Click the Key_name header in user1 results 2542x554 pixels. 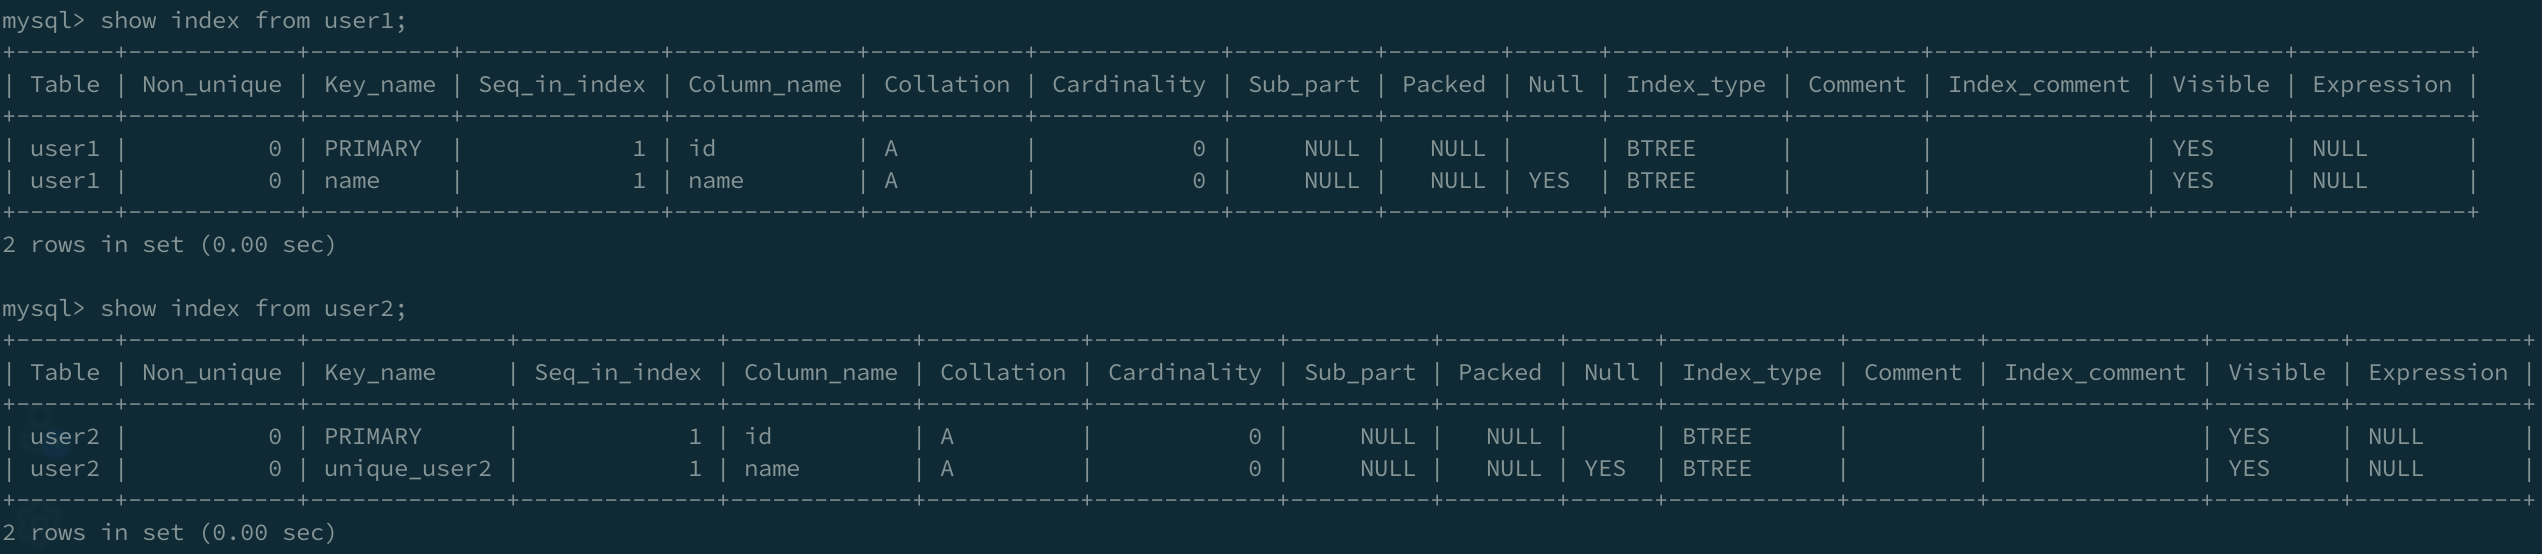pyautogui.click(x=380, y=85)
